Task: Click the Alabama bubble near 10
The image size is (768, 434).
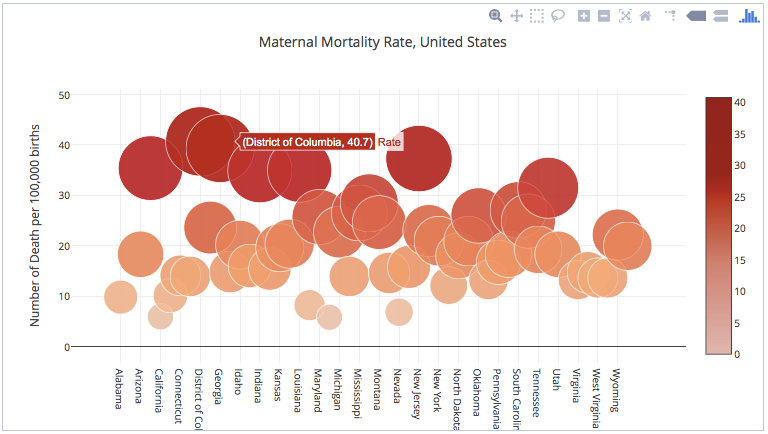Action: click(x=120, y=297)
